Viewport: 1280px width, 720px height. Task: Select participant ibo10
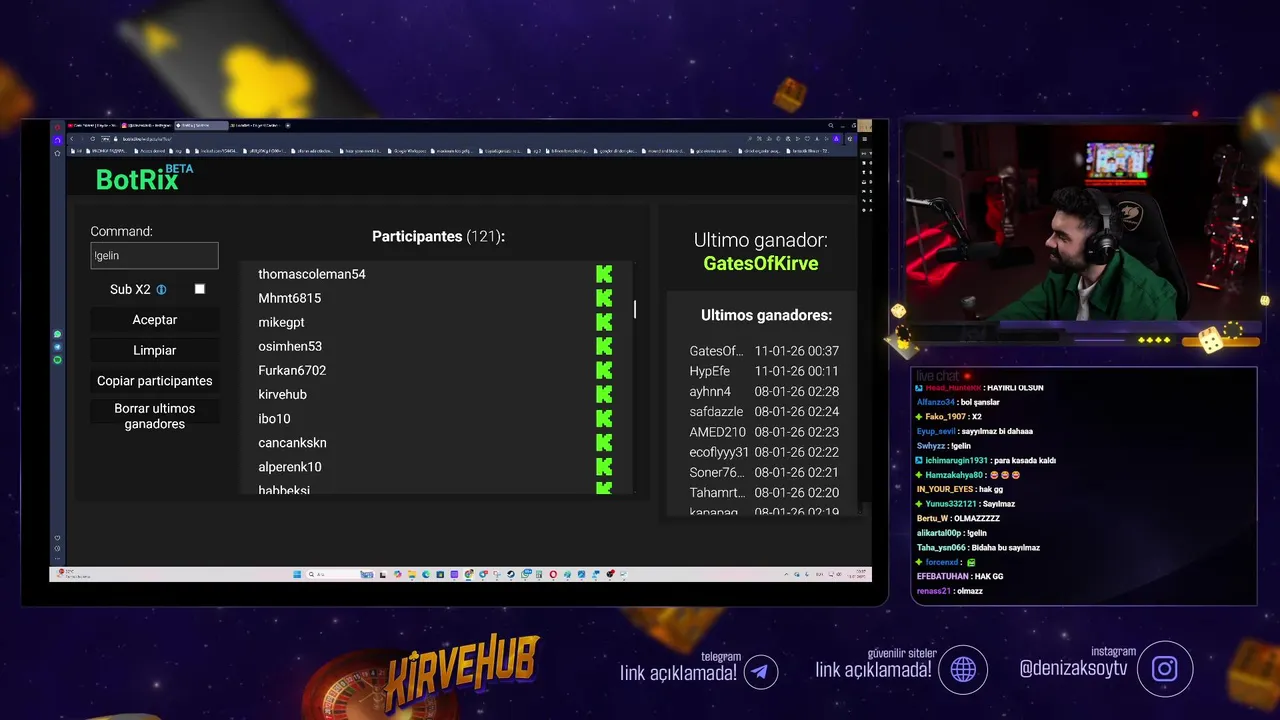(274, 418)
